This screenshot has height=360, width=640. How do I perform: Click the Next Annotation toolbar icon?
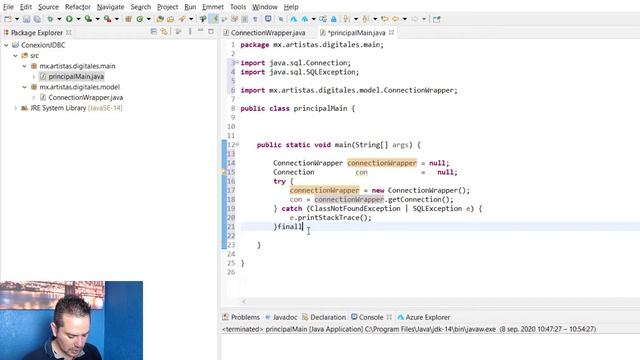pyautogui.click(x=347, y=19)
